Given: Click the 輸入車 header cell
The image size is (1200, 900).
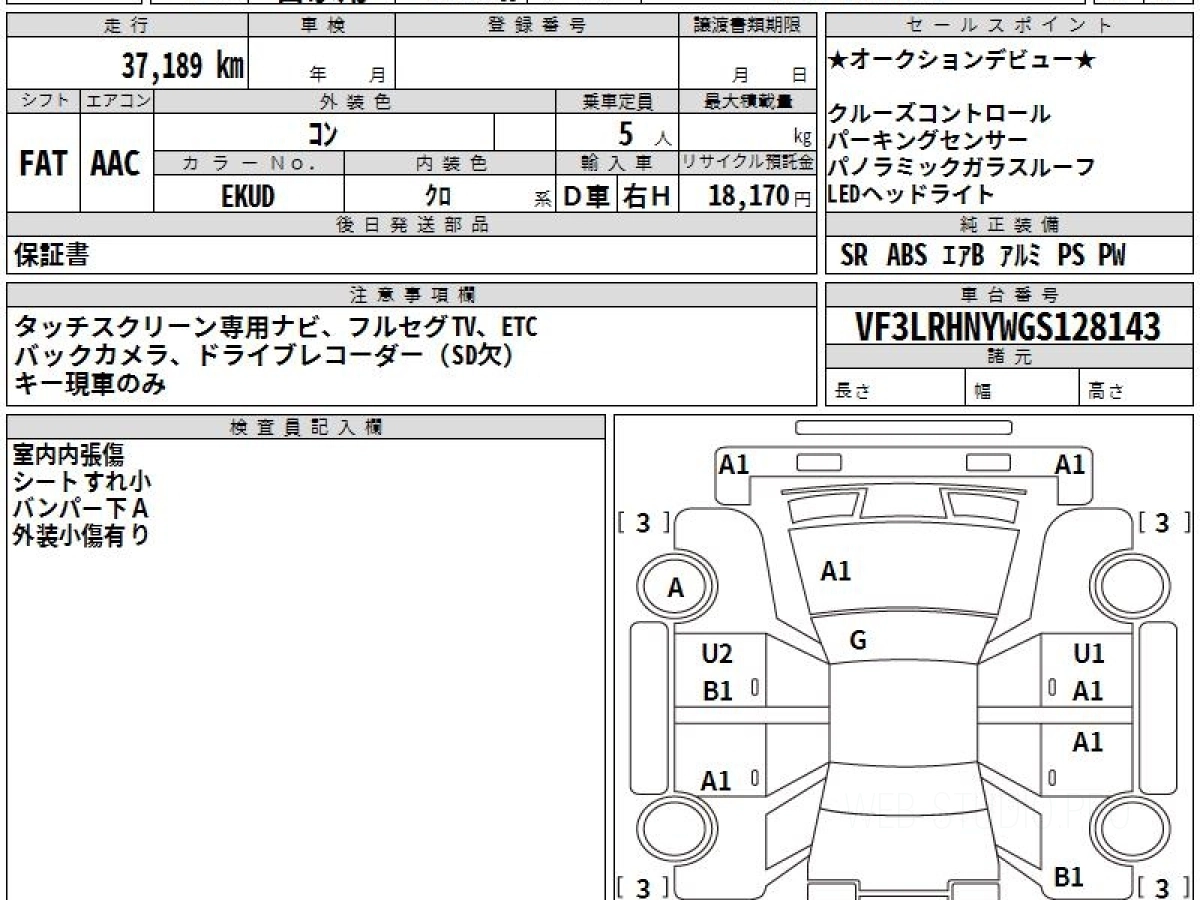Looking at the screenshot, I should tap(618, 163).
